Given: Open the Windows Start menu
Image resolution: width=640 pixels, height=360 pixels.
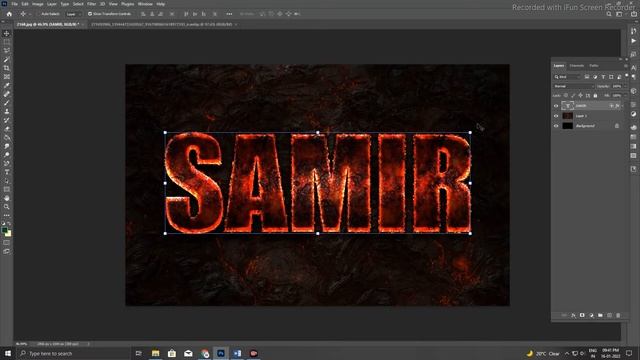Looking at the screenshot, I should pos(7,353).
